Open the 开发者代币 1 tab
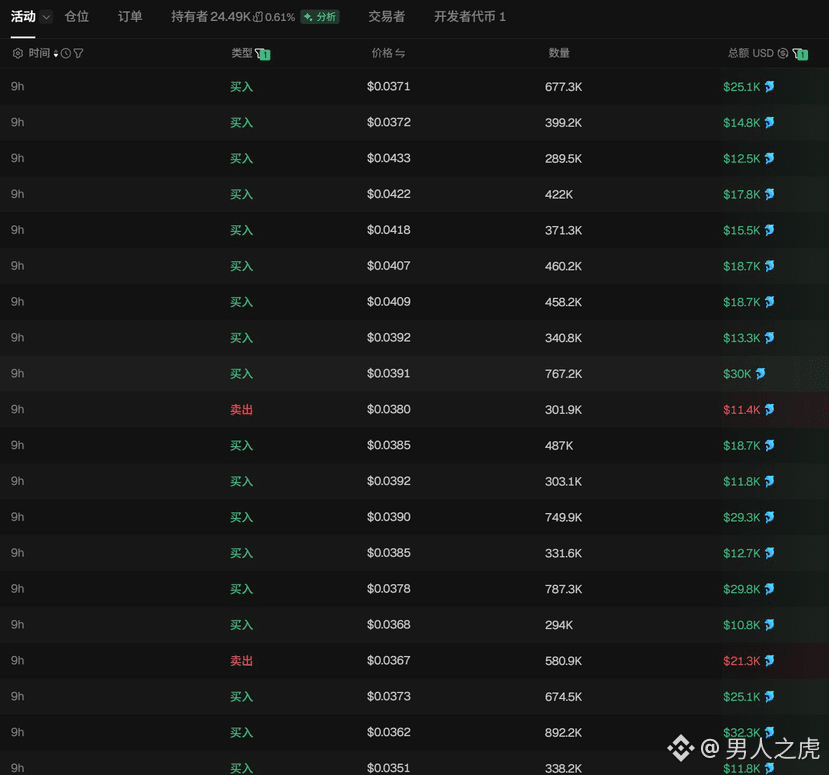 [x=469, y=17]
